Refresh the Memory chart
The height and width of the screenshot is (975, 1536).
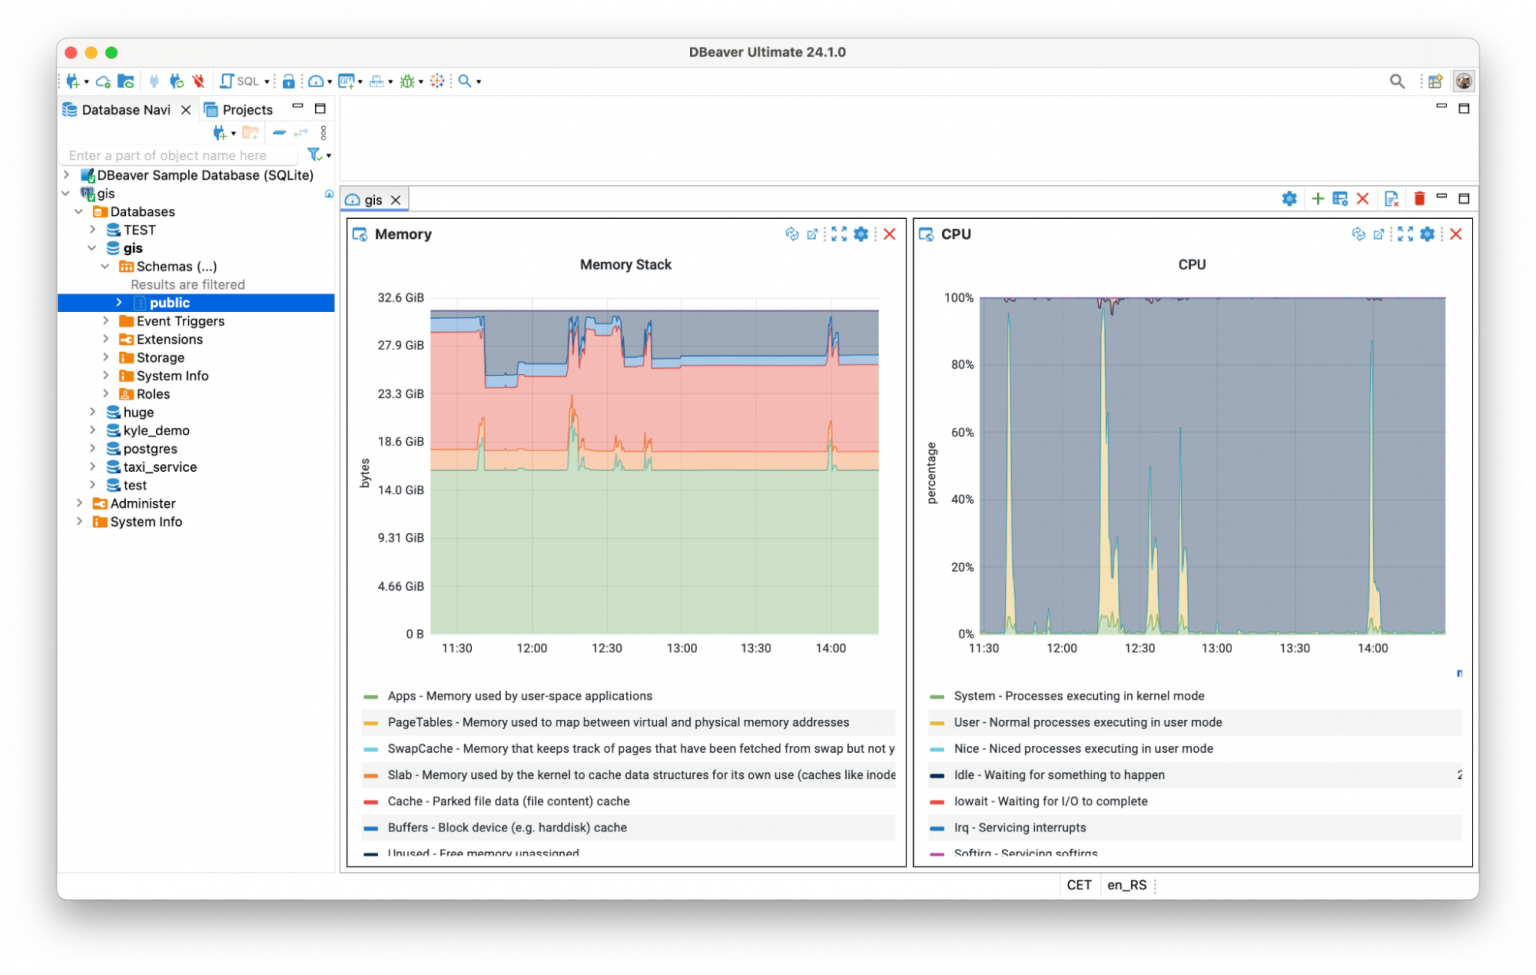click(x=792, y=234)
